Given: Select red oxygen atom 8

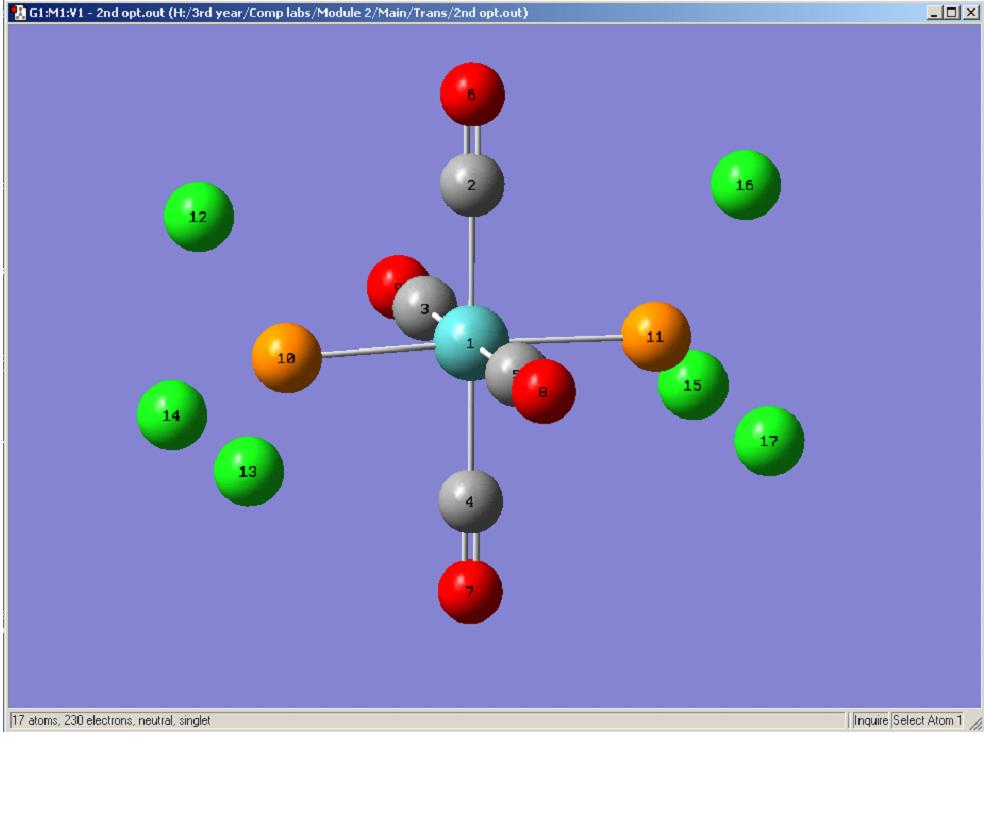Looking at the screenshot, I should coord(543,391).
